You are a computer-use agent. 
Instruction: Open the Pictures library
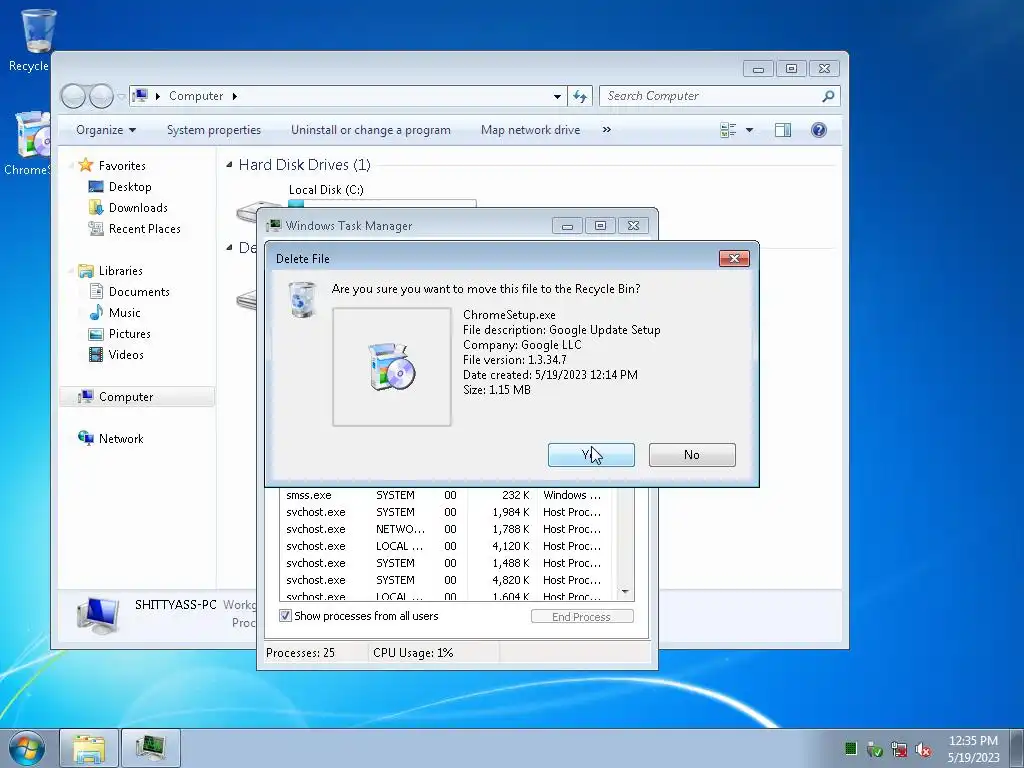tap(129, 334)
